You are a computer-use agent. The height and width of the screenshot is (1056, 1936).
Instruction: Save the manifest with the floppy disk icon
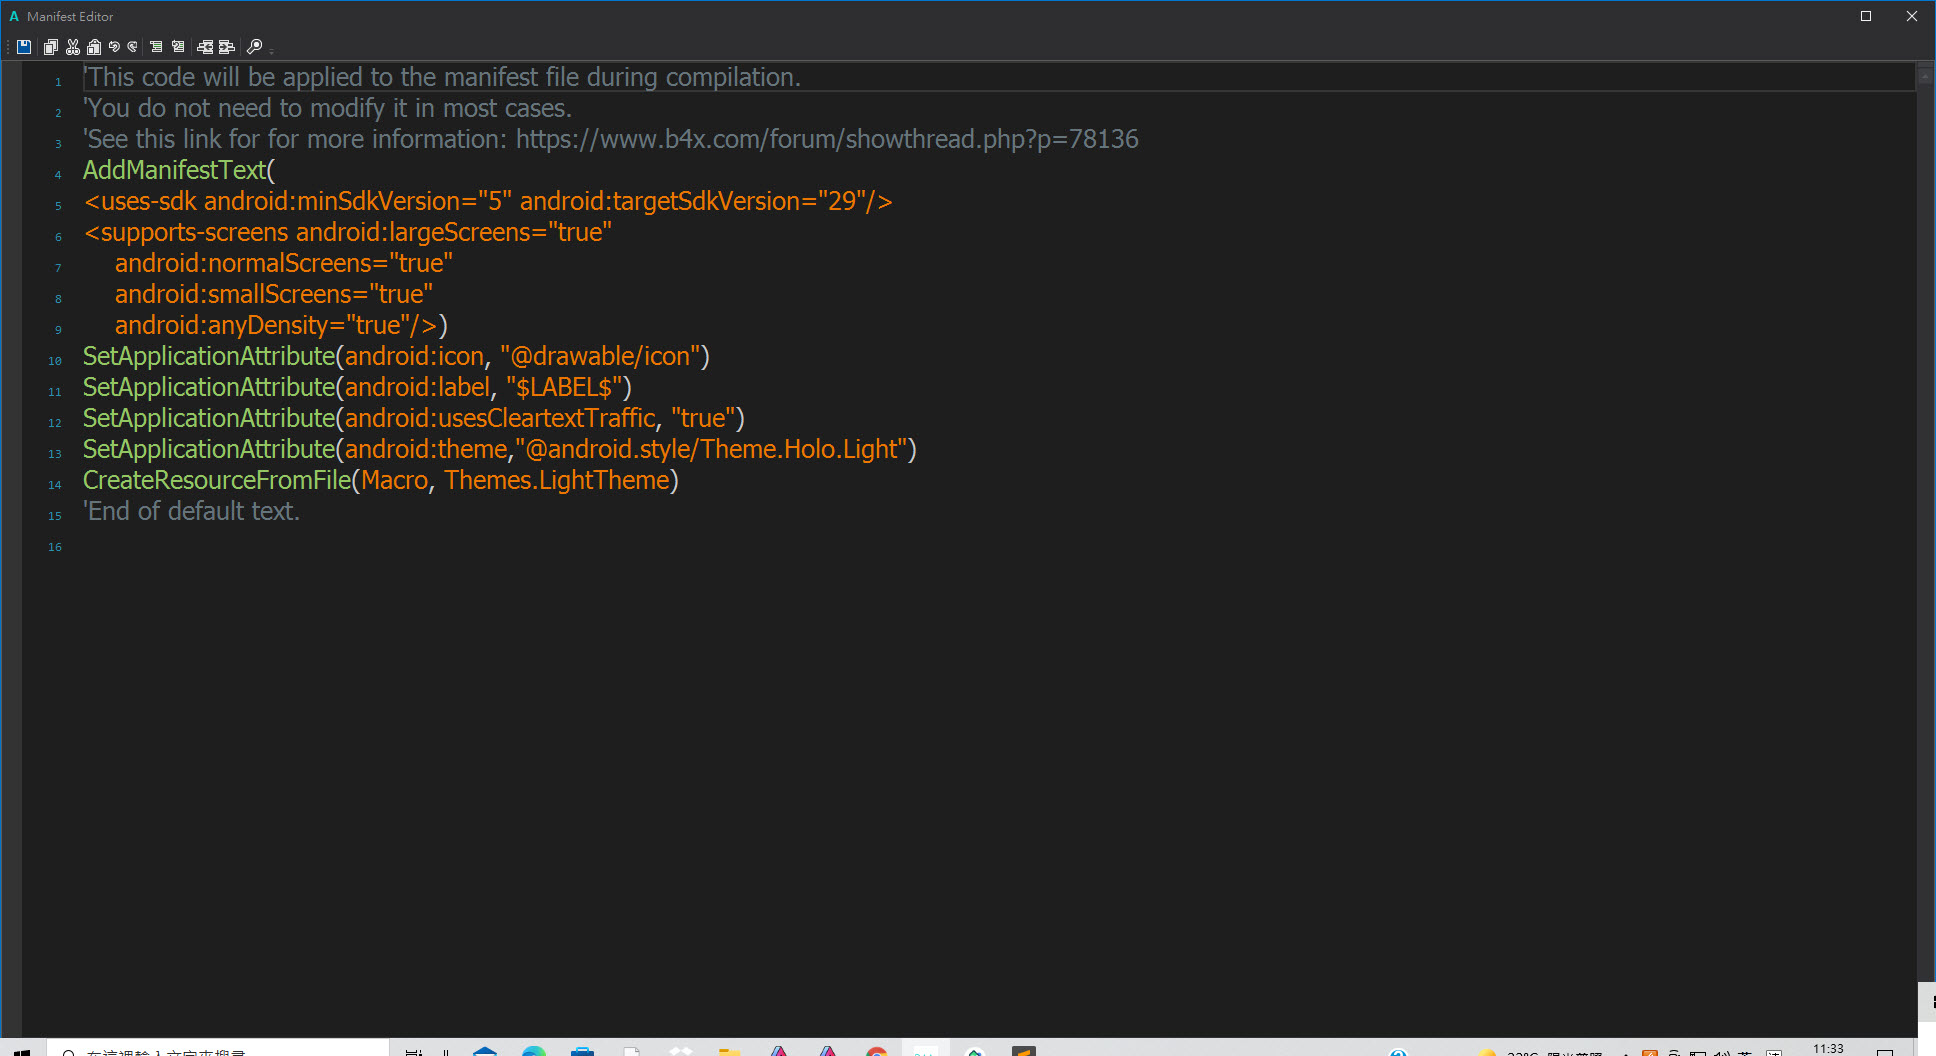tap(24, 46)
